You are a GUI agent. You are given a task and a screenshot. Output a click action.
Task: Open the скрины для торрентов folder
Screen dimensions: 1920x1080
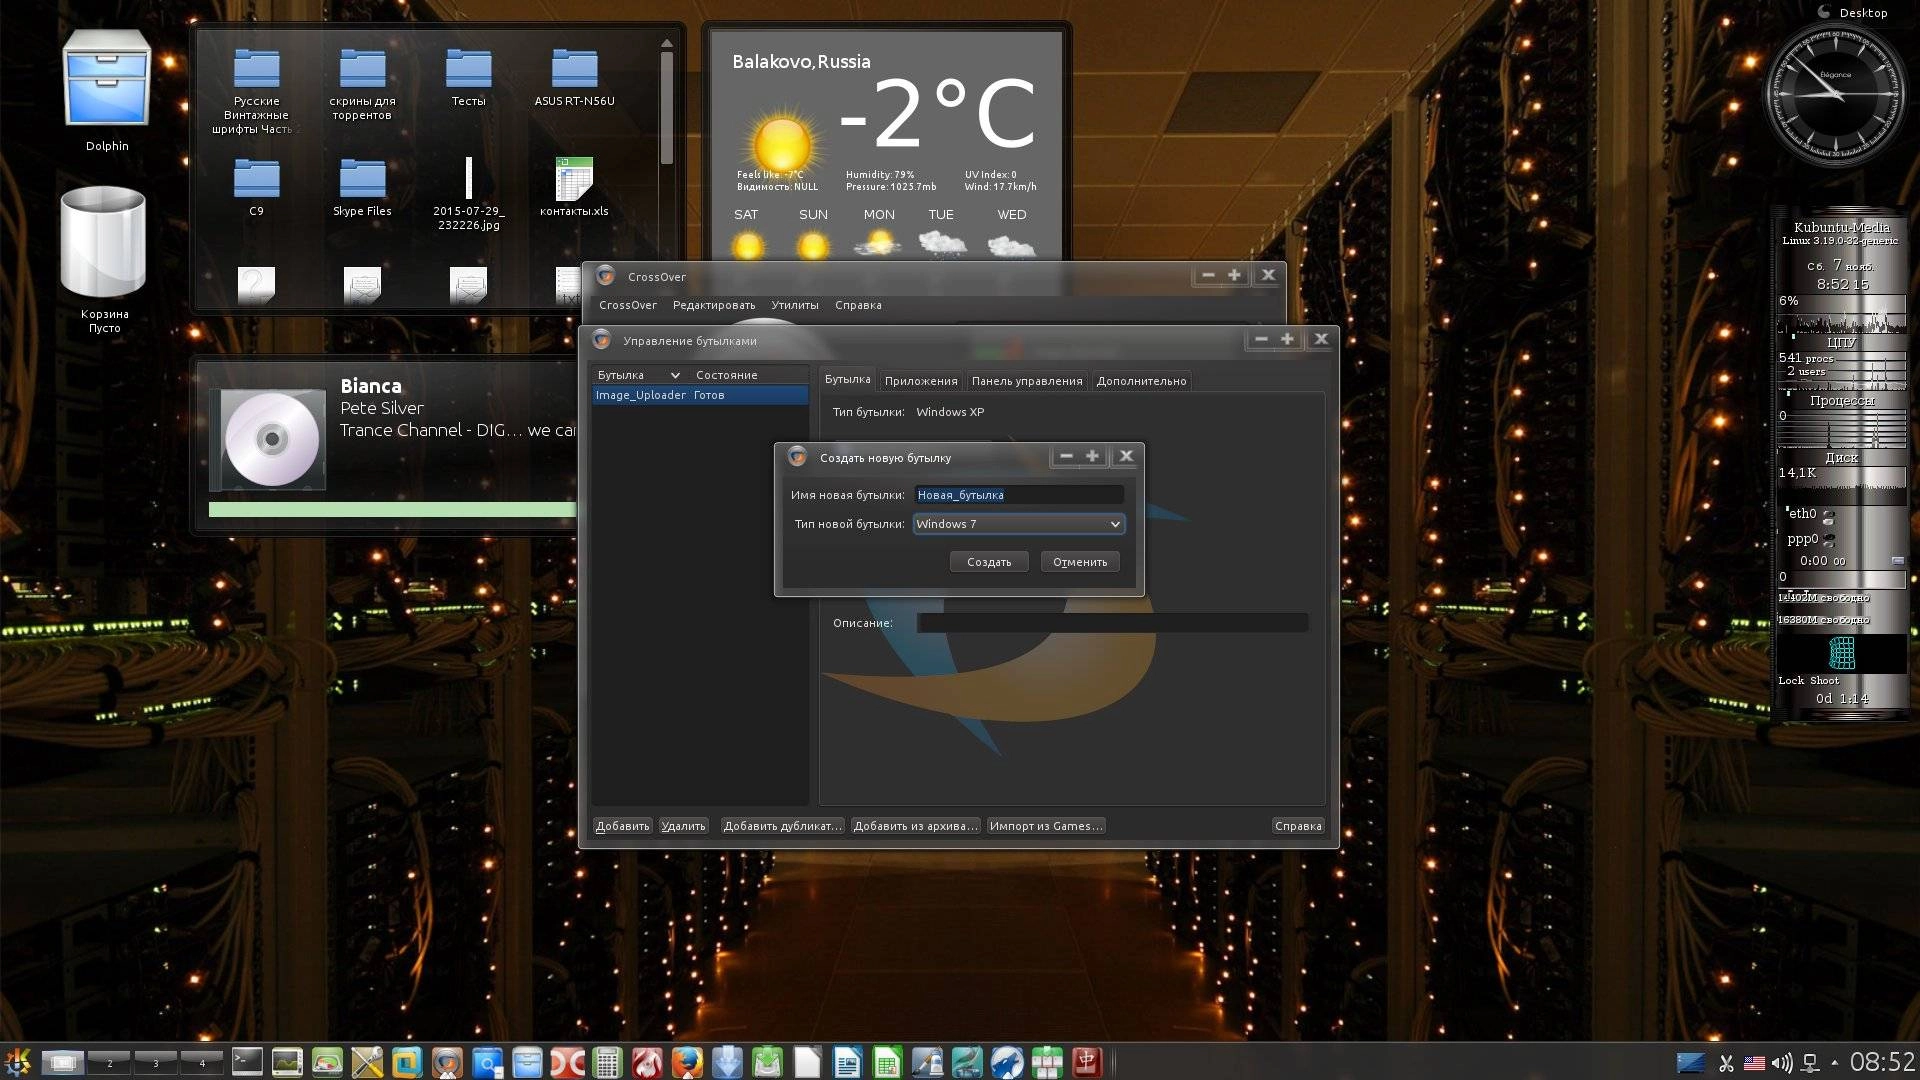pyautogui.click(x=362, y=84)
